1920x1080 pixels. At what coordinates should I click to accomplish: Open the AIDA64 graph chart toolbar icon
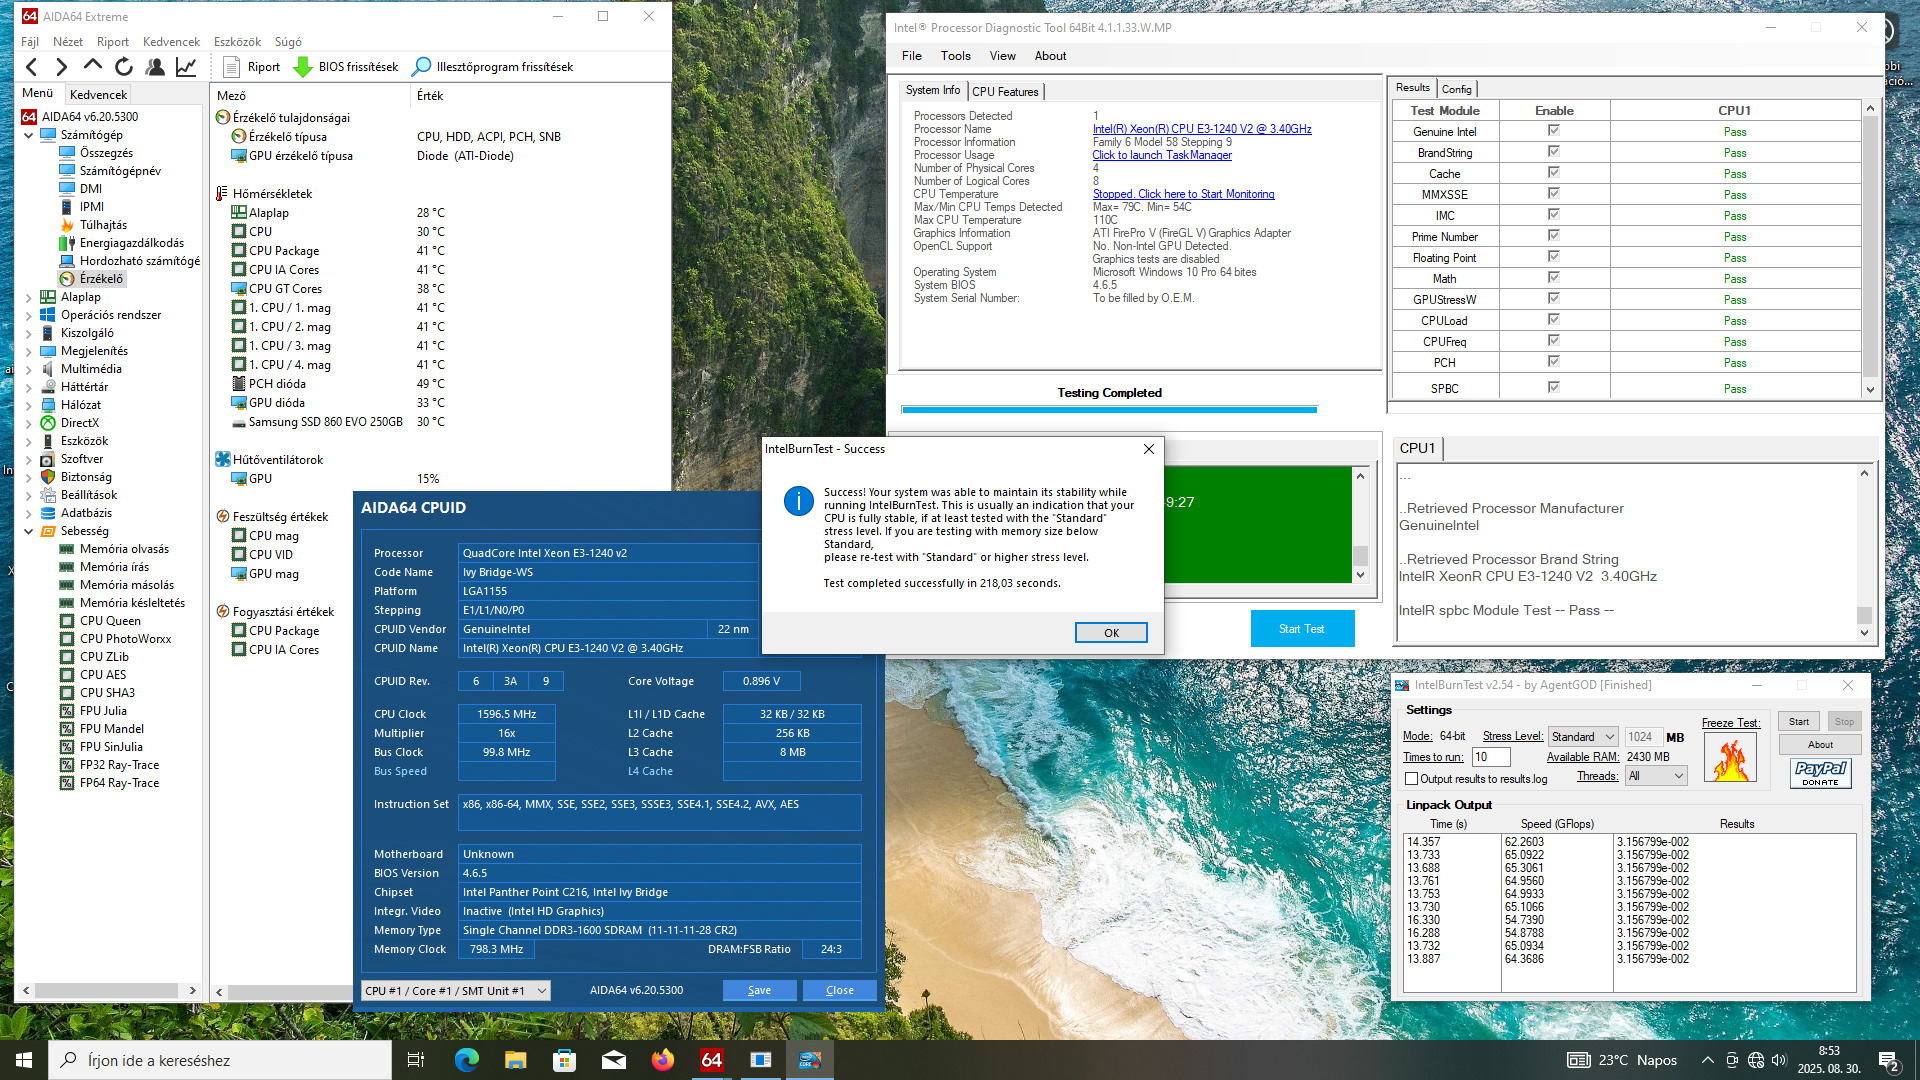tap(186, 67)
